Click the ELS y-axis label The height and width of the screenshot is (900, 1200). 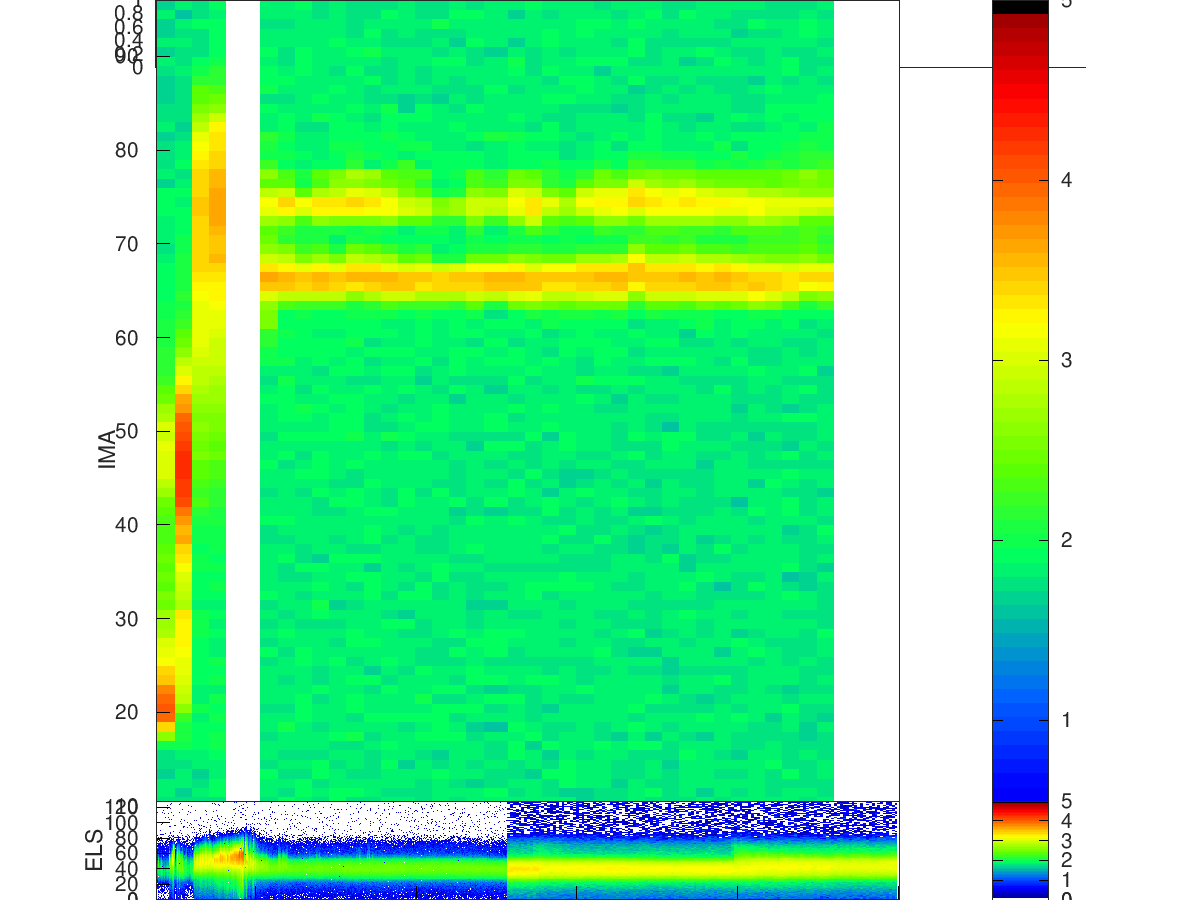(x=95, y=849)
